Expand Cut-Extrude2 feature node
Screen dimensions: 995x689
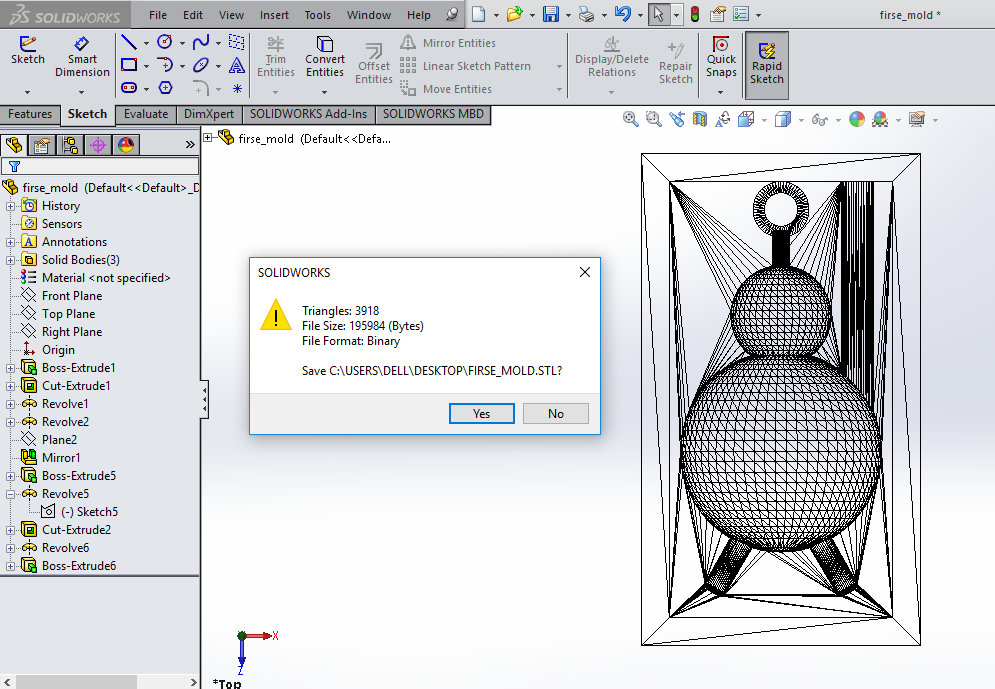(x=10, y=530)
